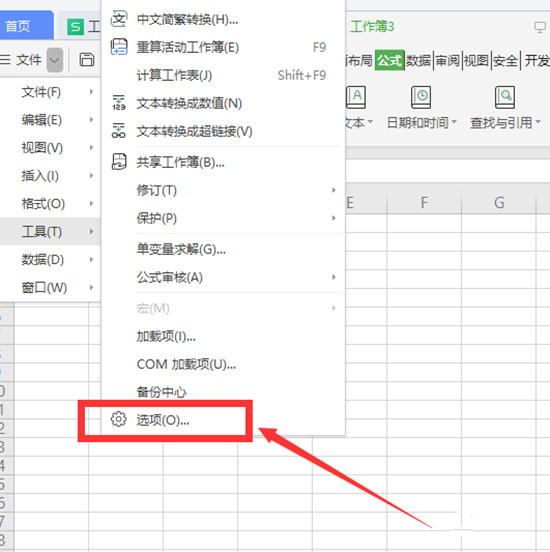Choose 共享工作簿(B)... menu item
This screenshot has width=550, height=552.
(x=223, y=162)
